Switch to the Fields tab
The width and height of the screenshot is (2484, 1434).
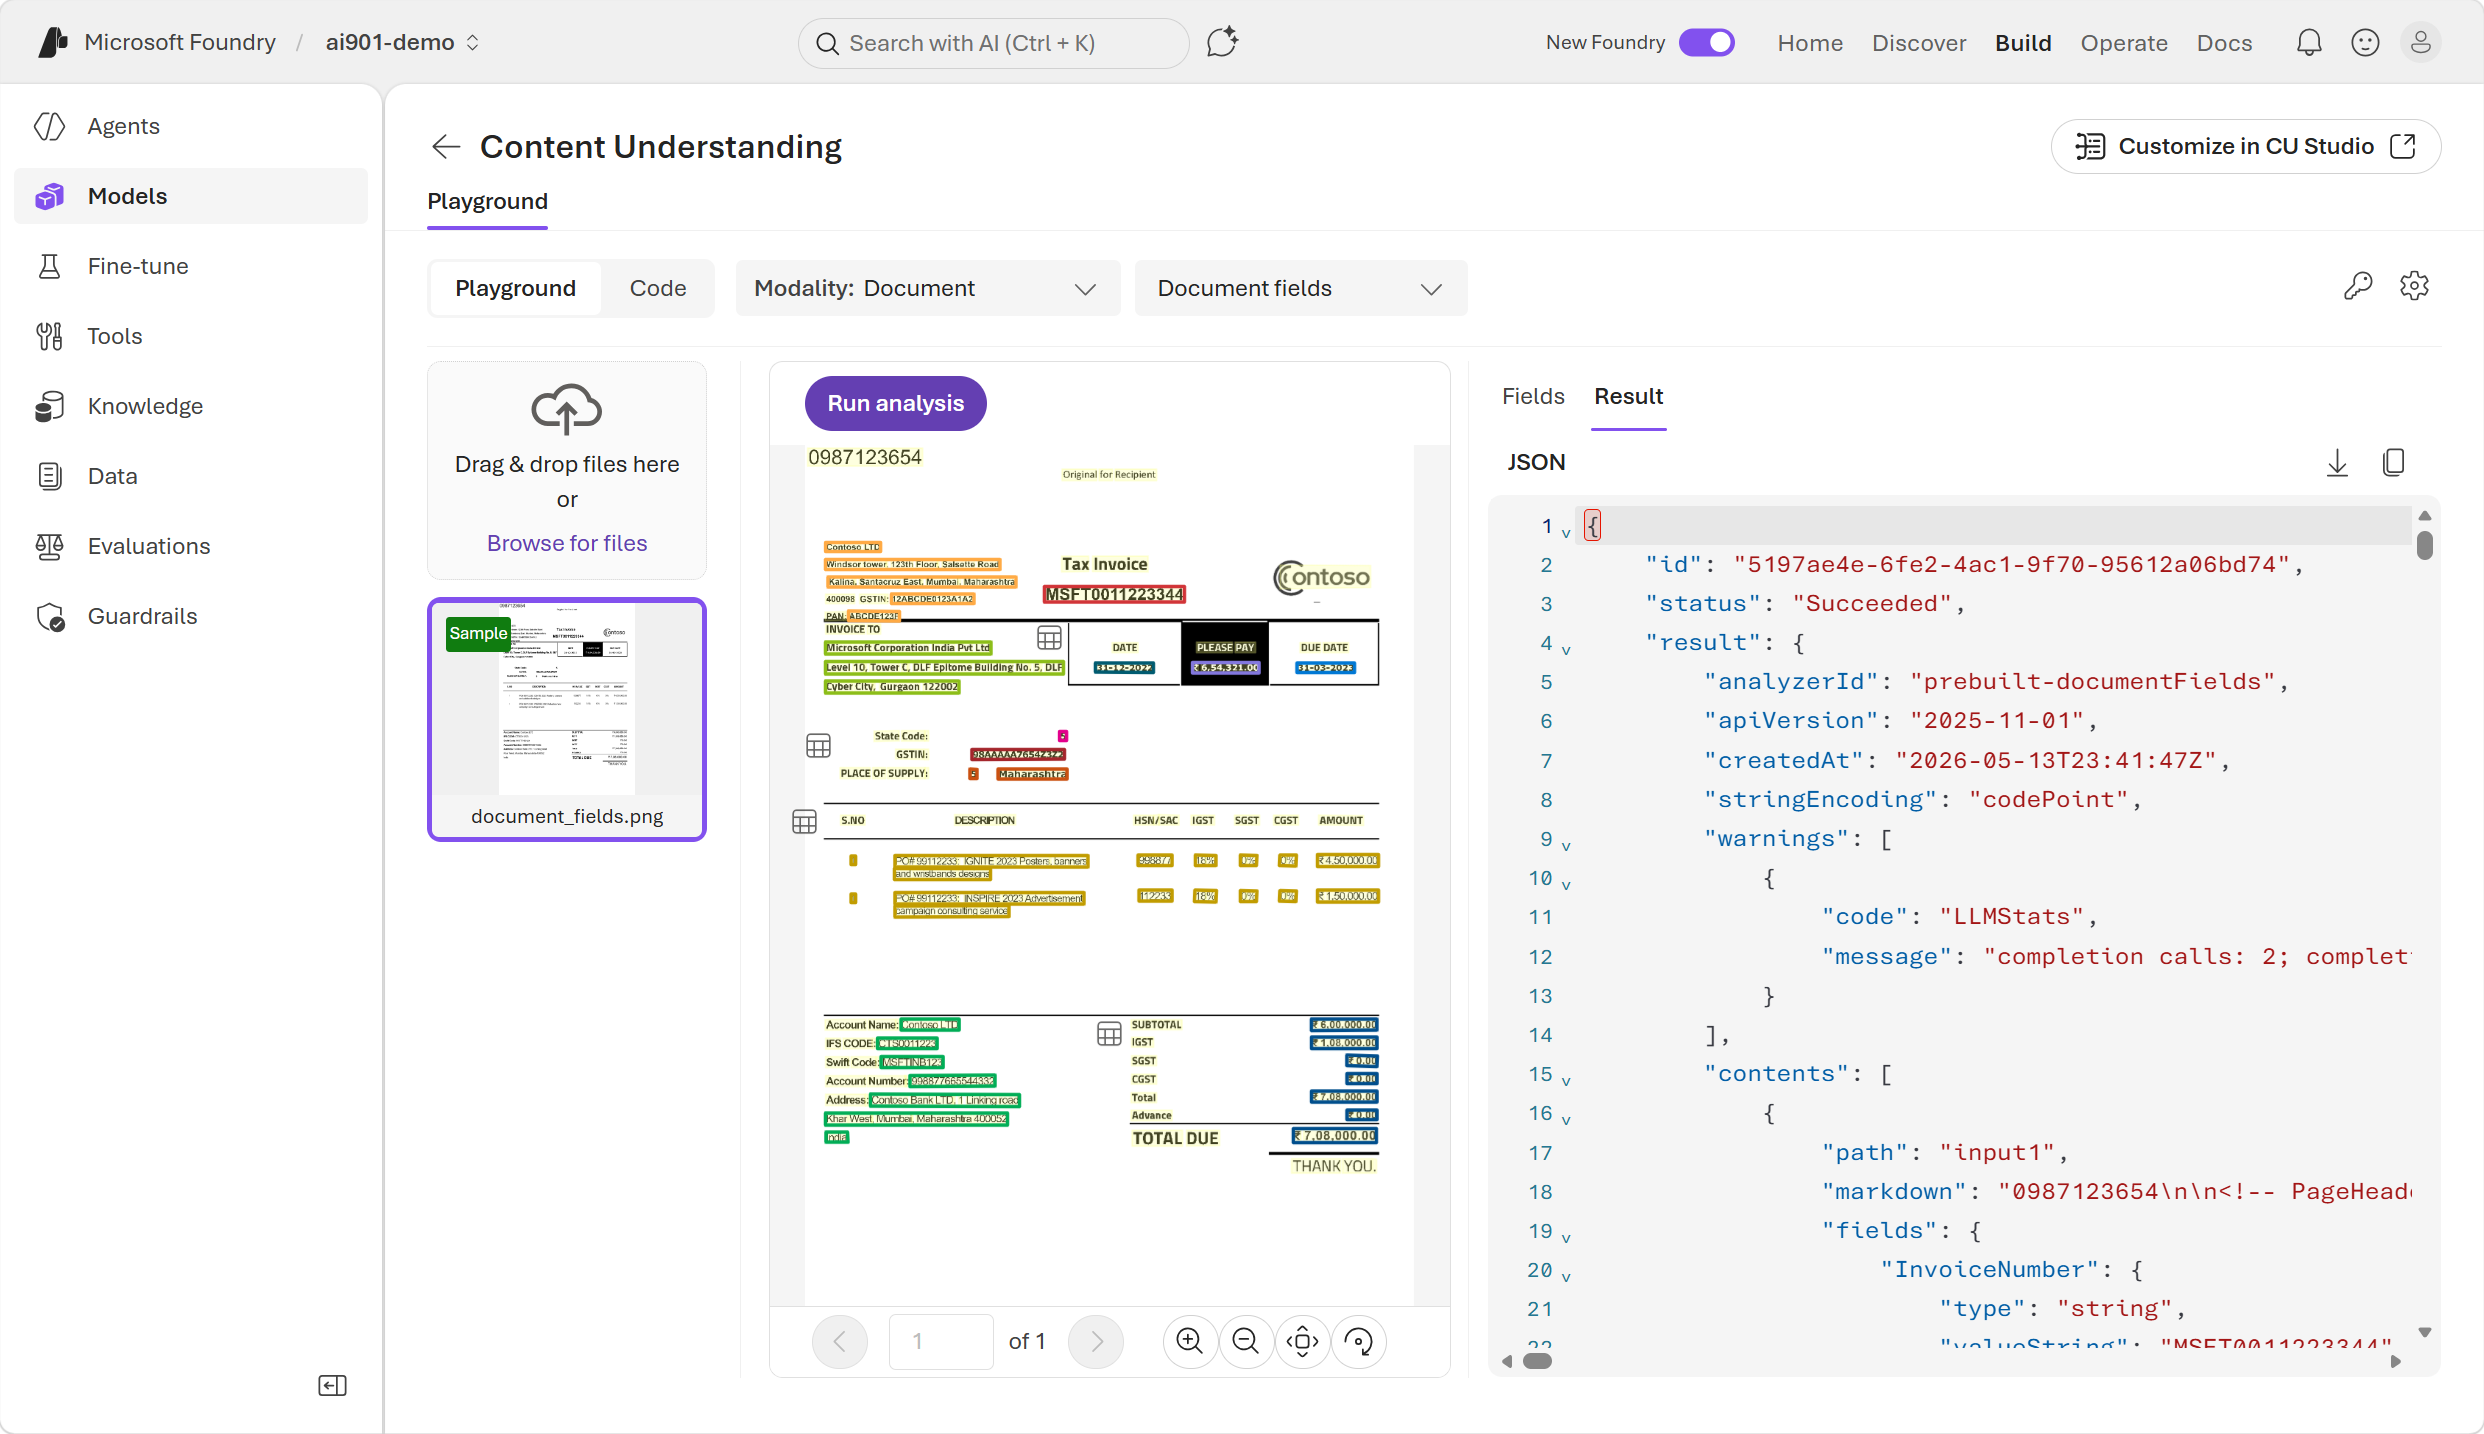coord(1533,396)
